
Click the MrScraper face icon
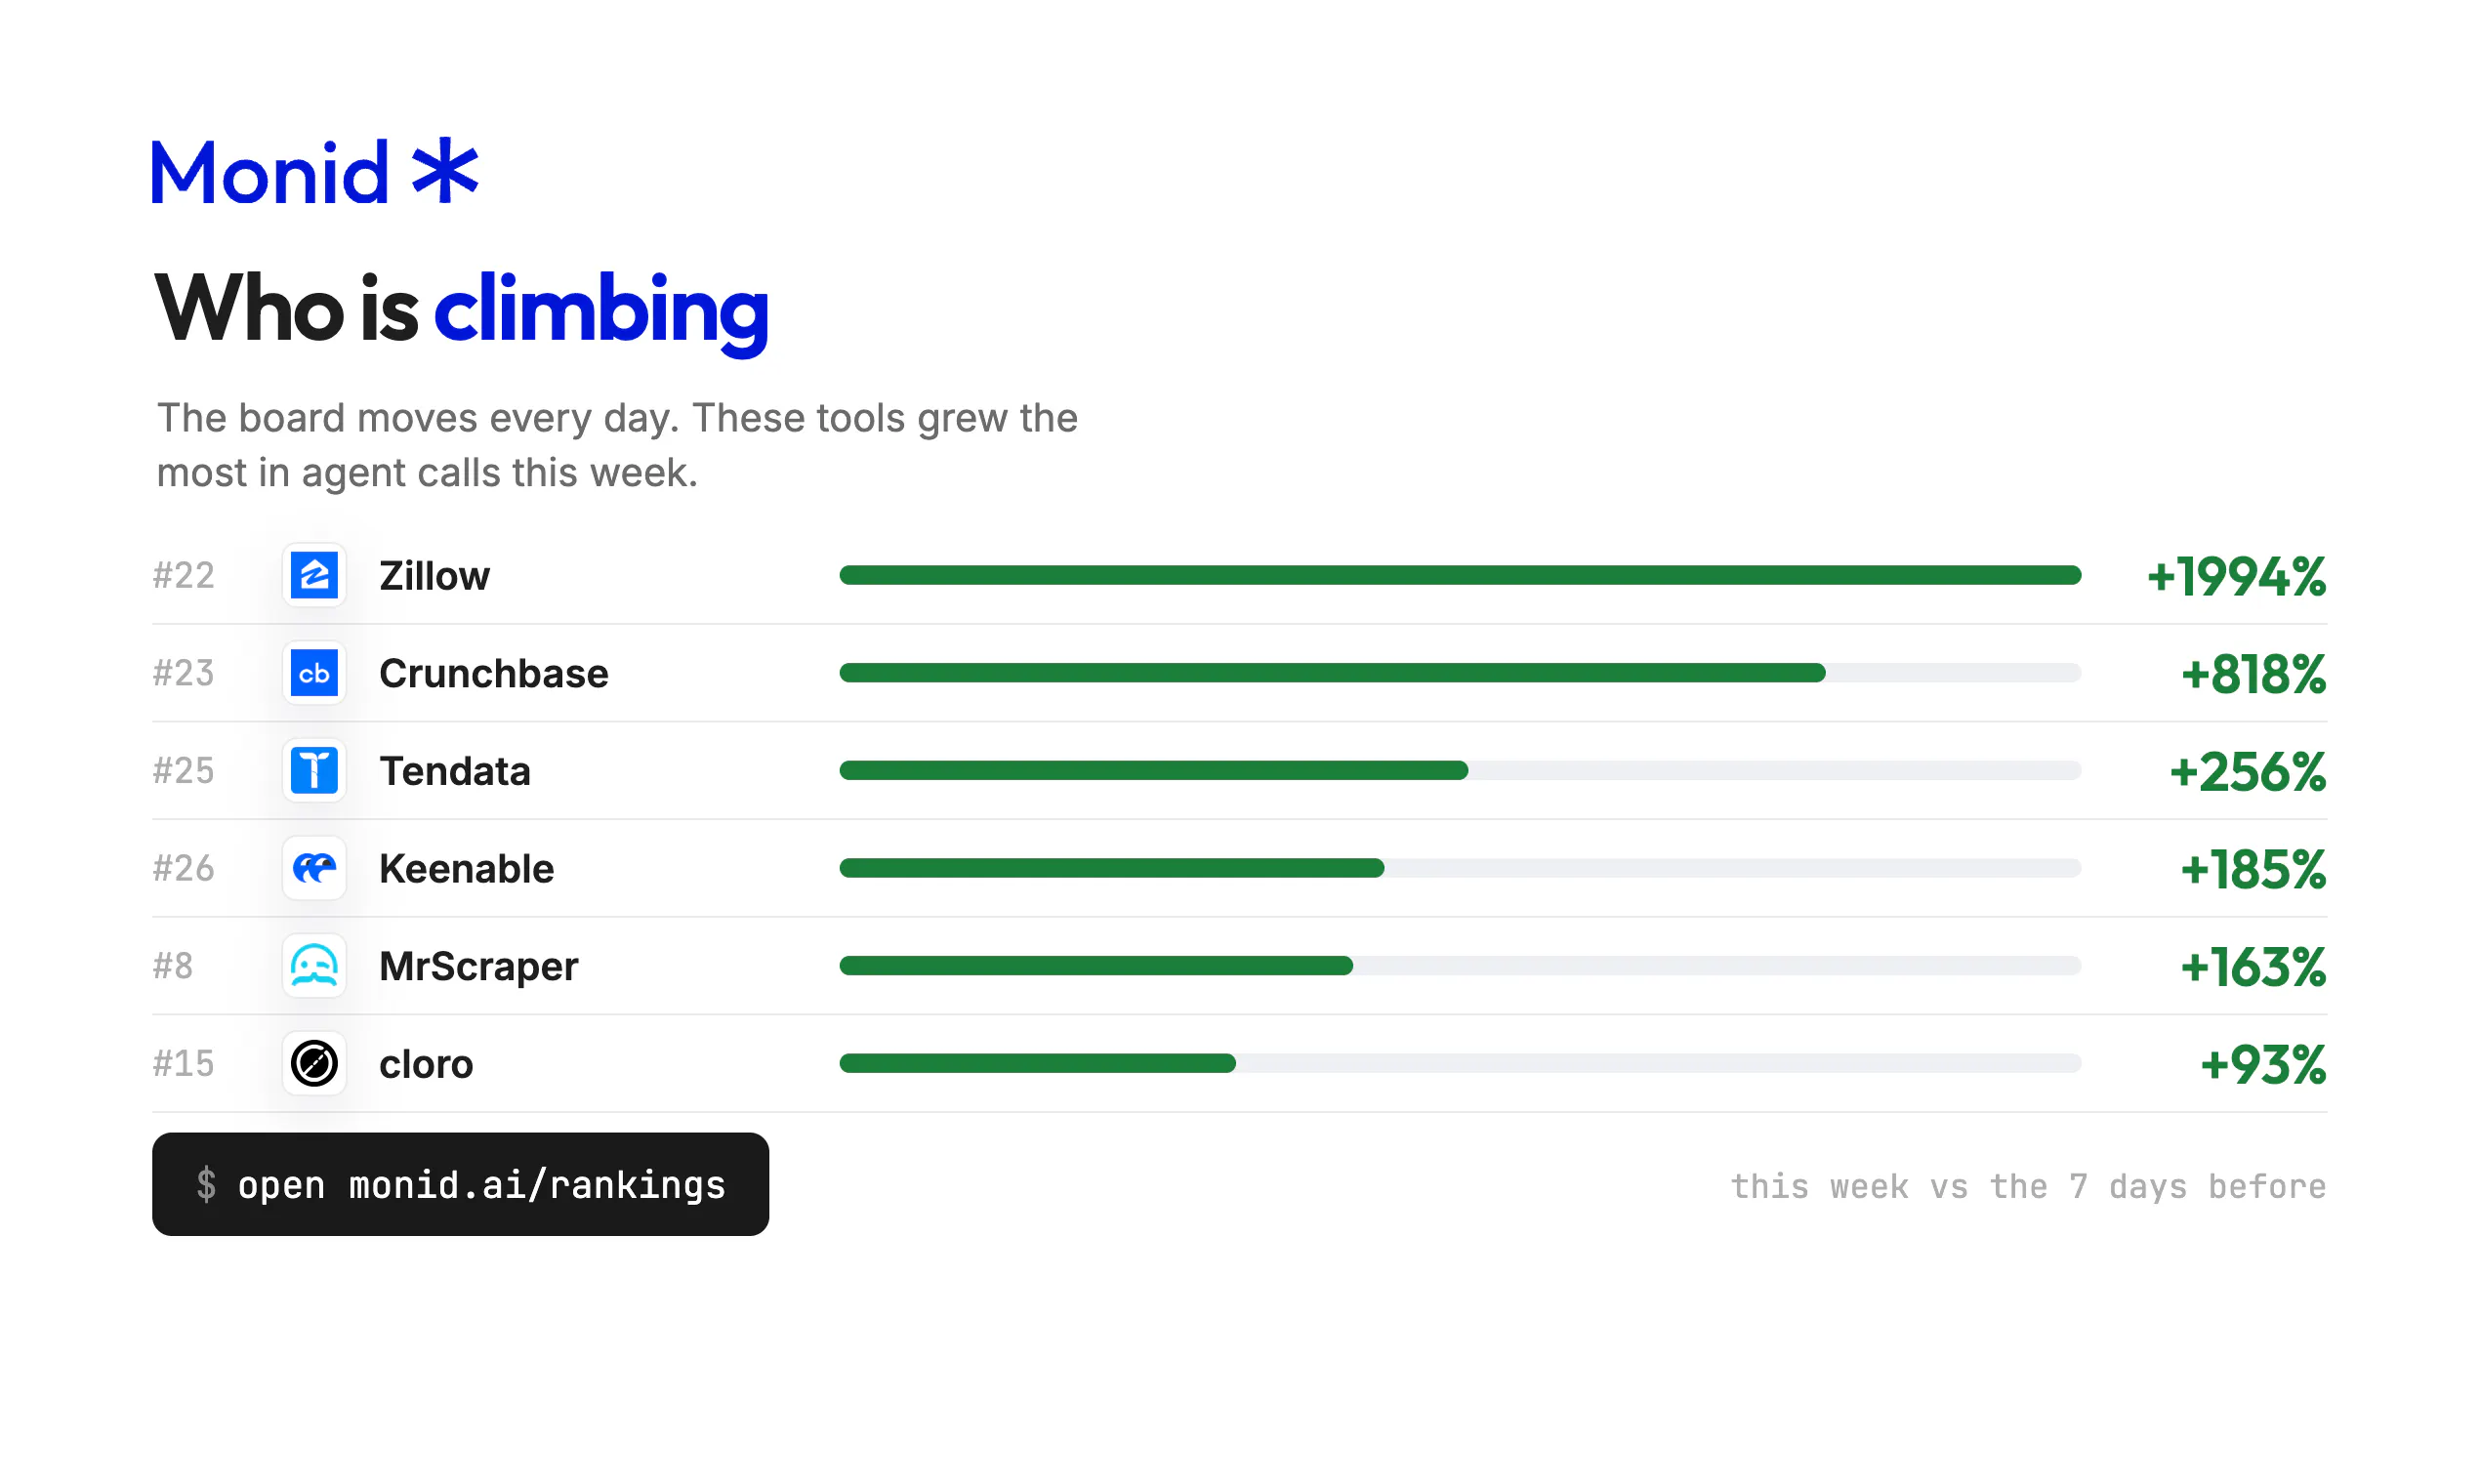tap(314, 966)
